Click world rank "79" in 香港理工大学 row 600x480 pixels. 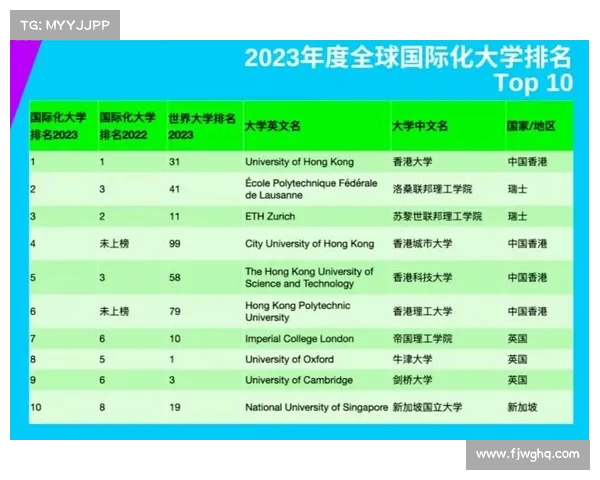tap(174, 311)
